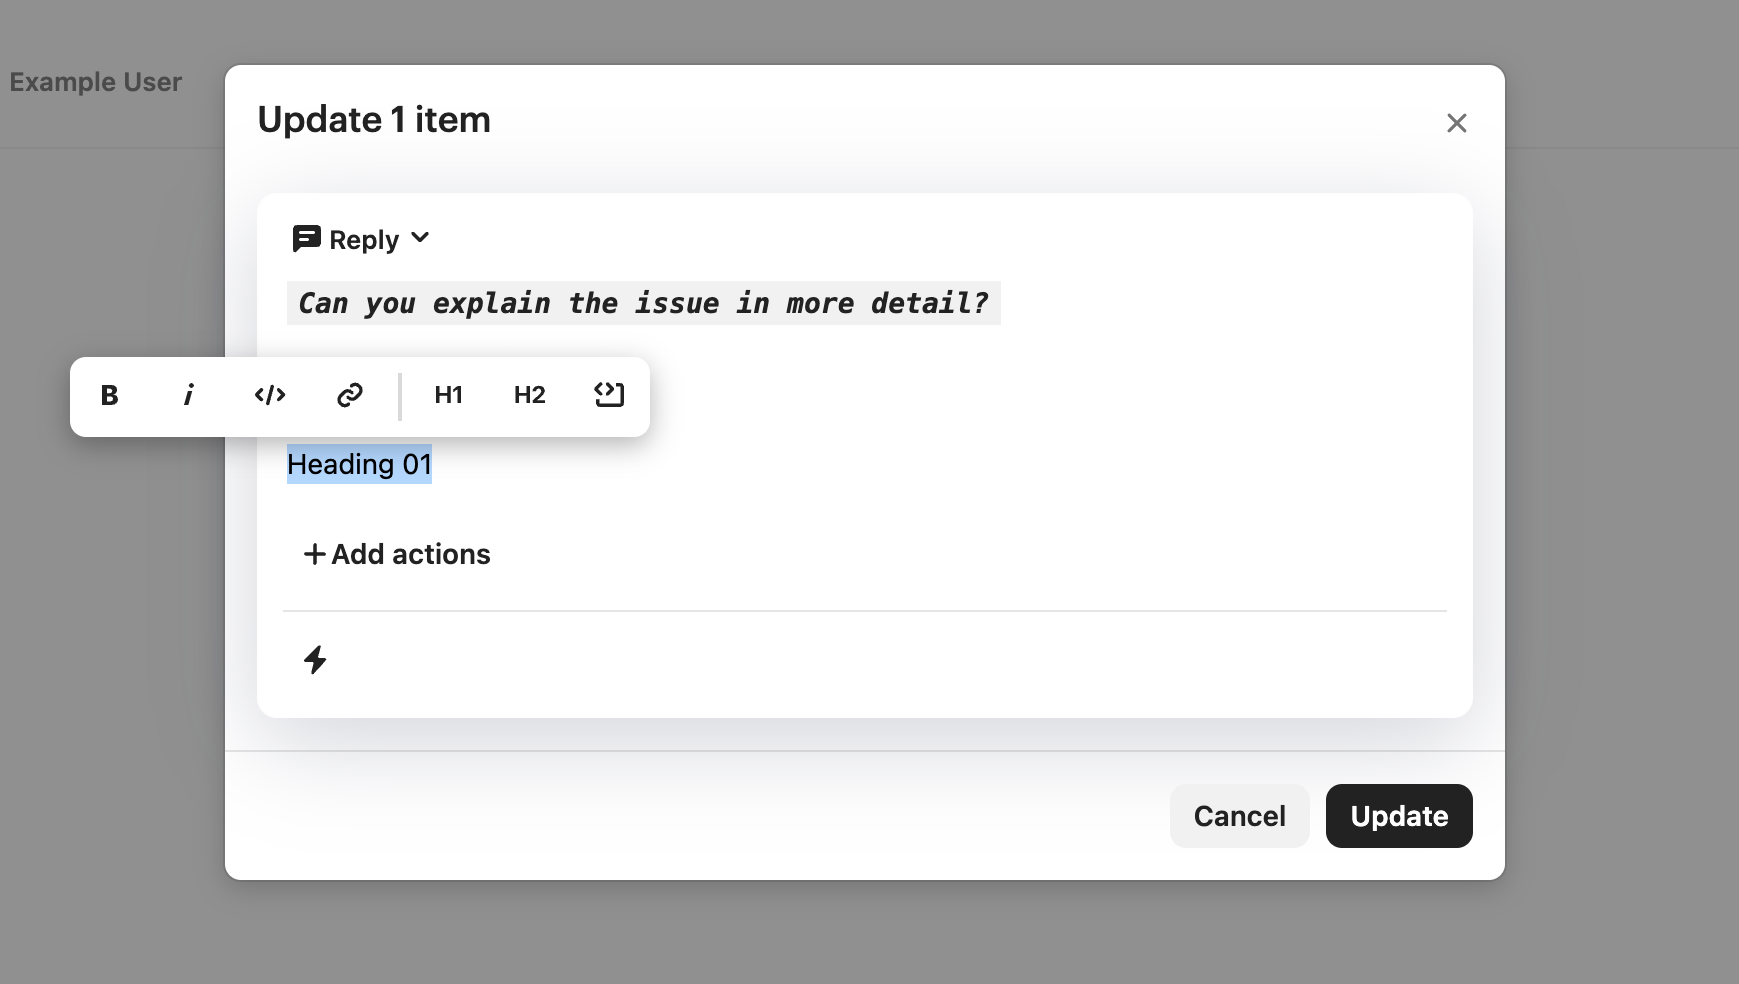This screenshot has width=1739, height=984.
Task: Click the Example User name in background
Action: point(96,82)
